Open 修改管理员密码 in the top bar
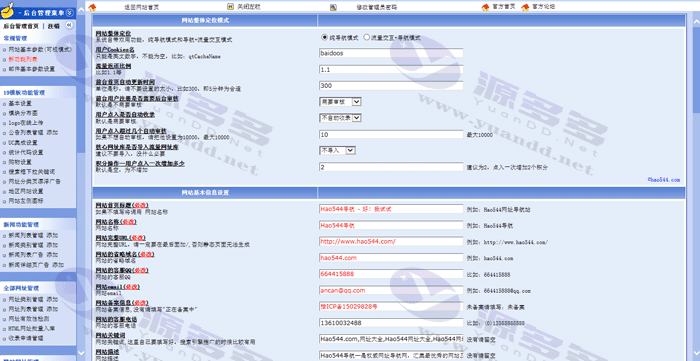The height and width of the screenshot is (361, 700). 376,7
